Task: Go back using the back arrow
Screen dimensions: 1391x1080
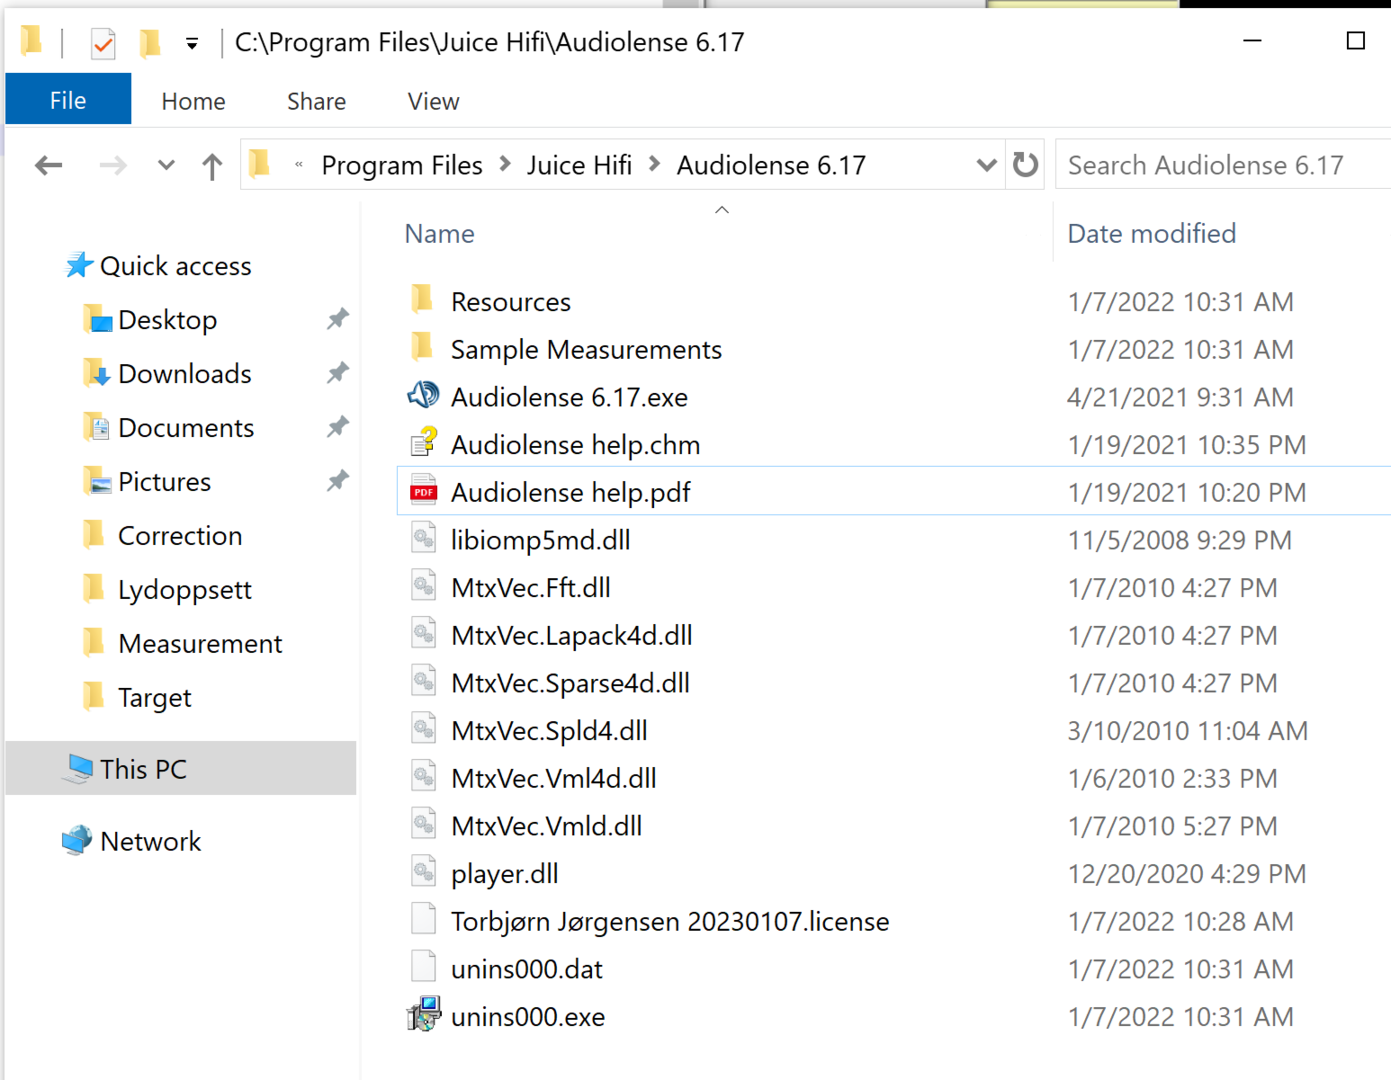Action: pyautogui.click(x=49, y=166)
